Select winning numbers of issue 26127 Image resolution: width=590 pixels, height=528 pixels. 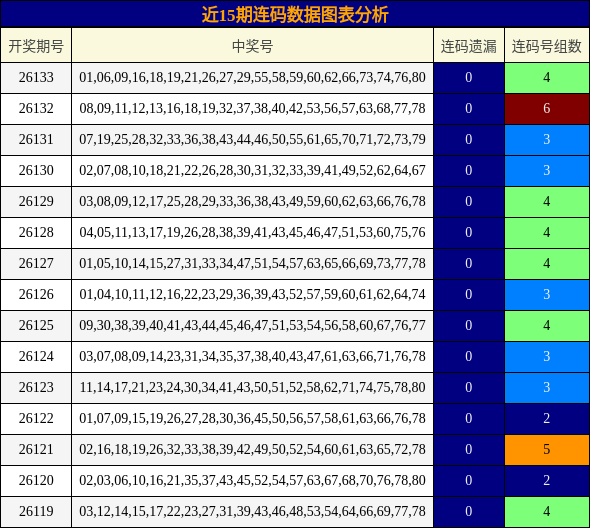[x=252, y=263]
